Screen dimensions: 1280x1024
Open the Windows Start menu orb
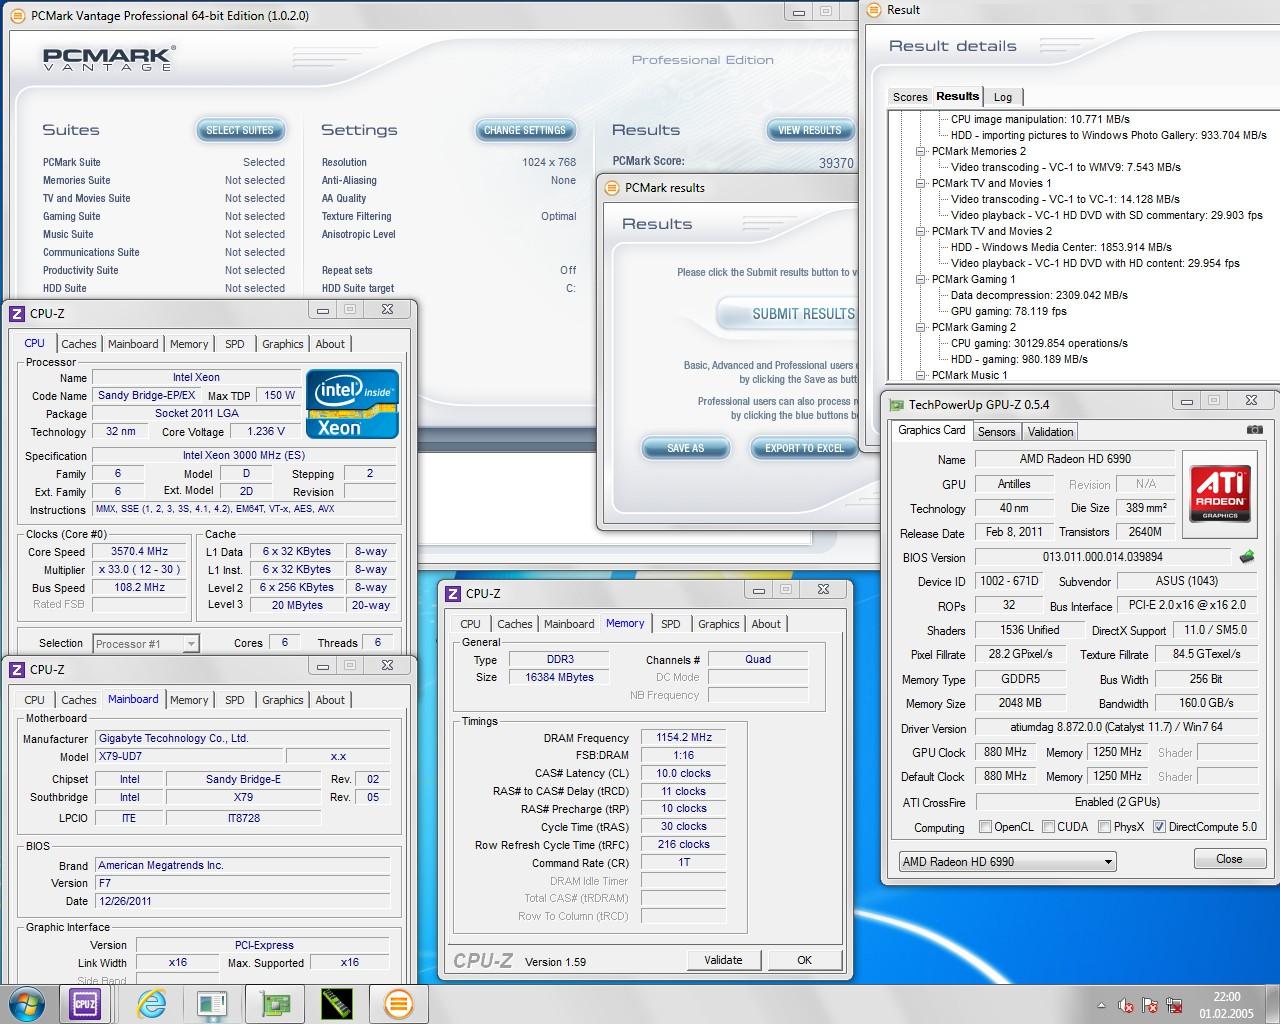click(x=26, y=1003)
